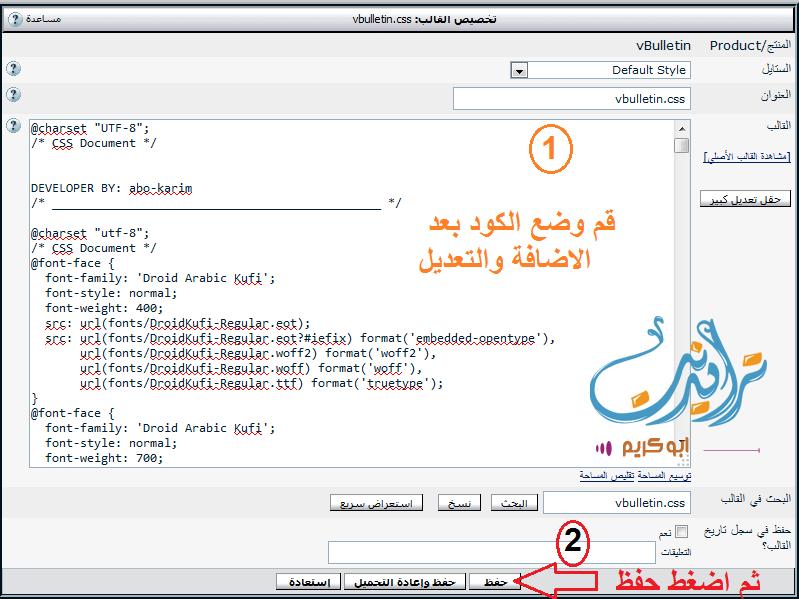Click the help icon for the Style row

point(13,68)
